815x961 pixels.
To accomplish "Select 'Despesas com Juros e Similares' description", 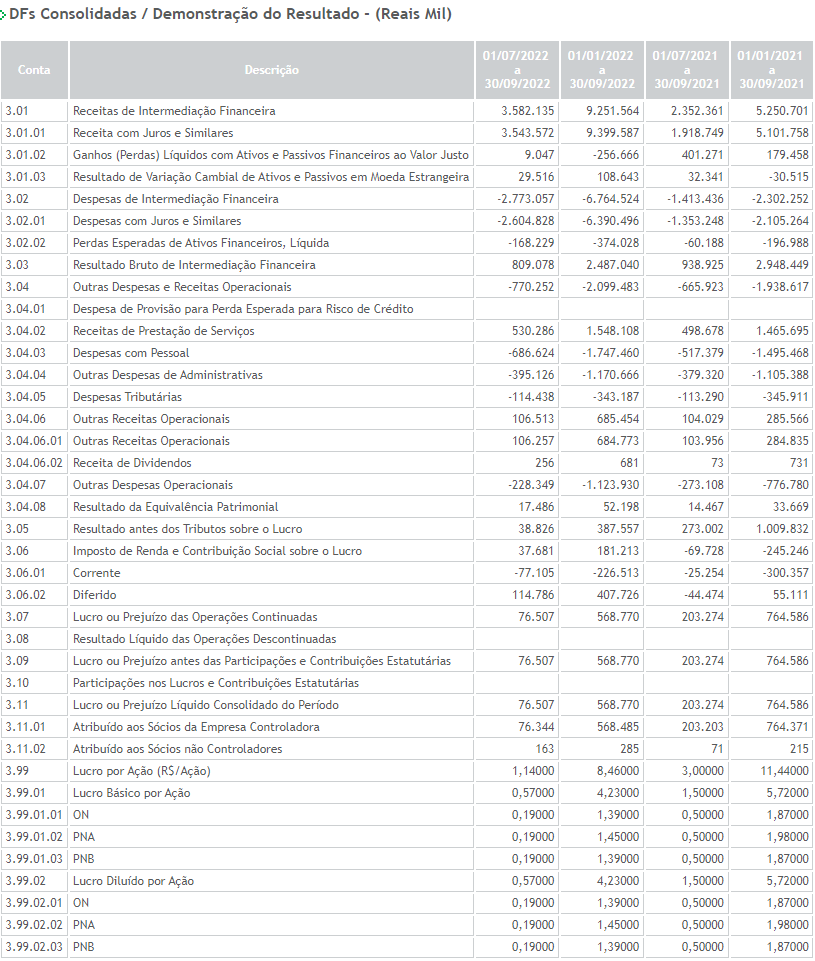I will coord(157,221).
